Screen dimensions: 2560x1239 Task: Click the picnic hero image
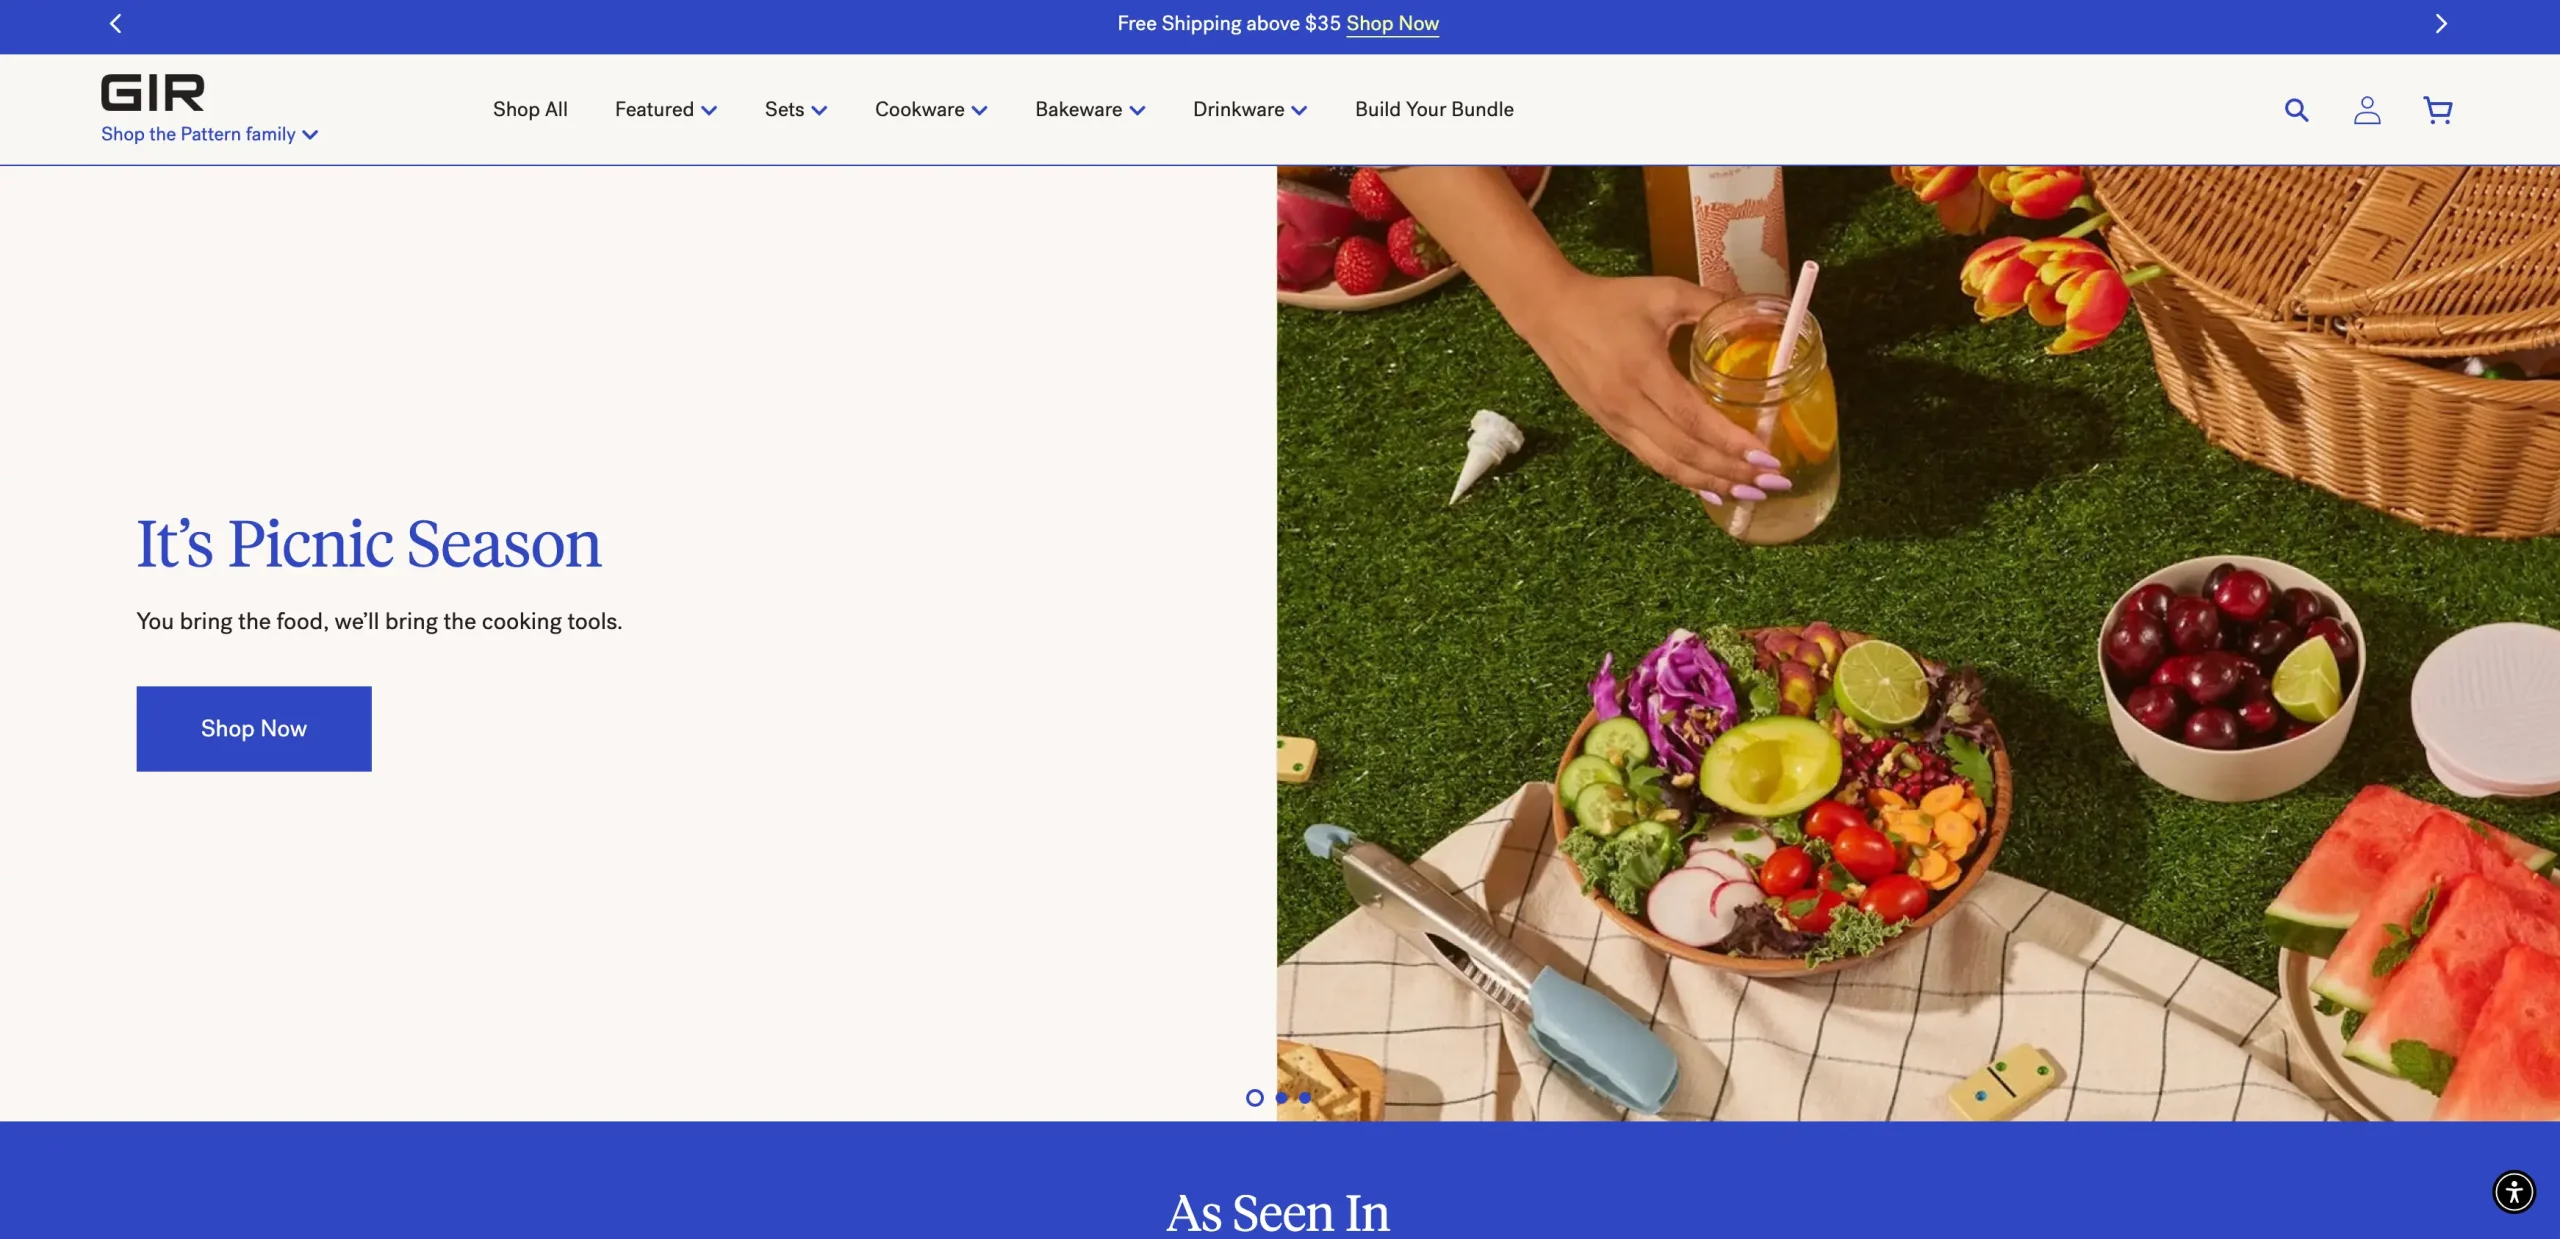click(1918, 643)
